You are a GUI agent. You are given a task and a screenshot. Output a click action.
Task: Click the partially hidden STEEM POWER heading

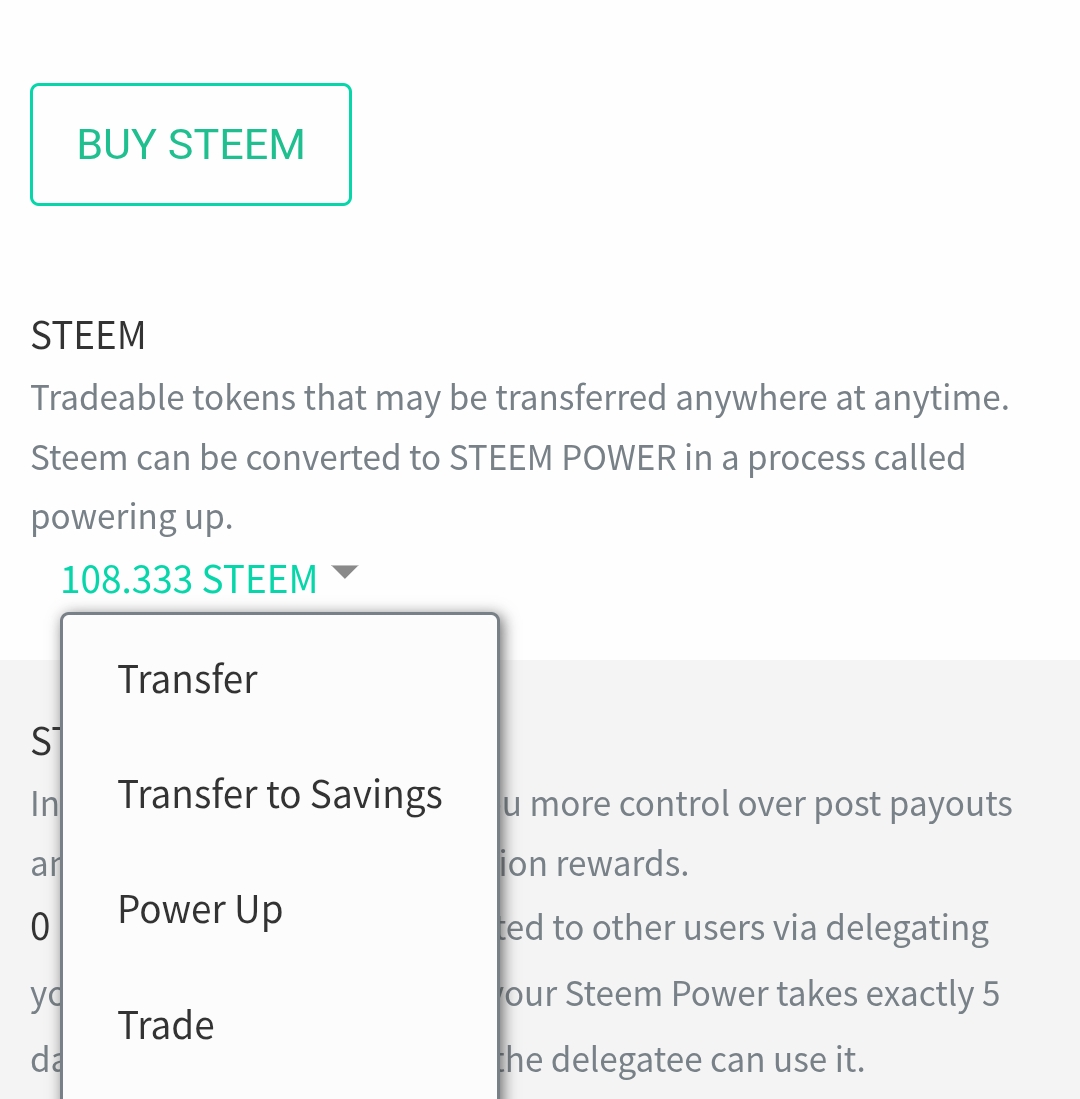coord(46,742)
